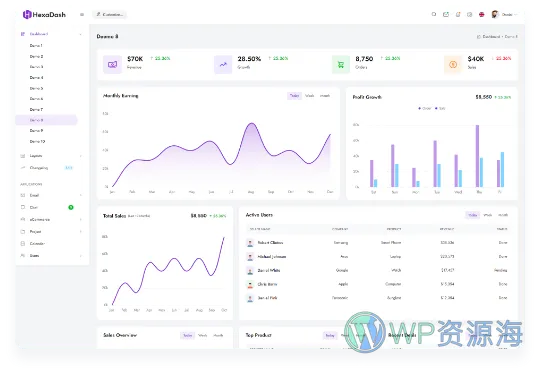Viewport: 540px width, 374px height.
Task: Open the Changelog sidebar item
Action: click(39, 168)
